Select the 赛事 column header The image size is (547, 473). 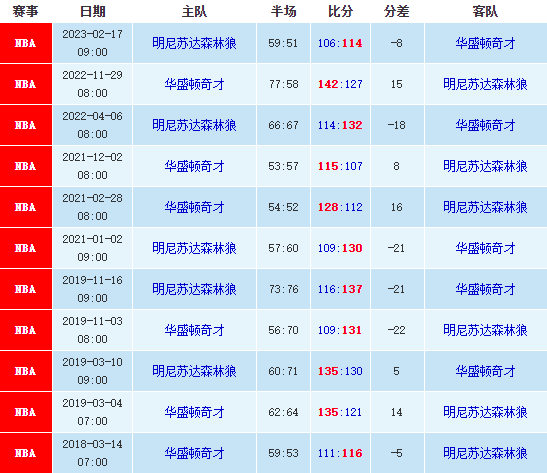(x=25, y=11)
